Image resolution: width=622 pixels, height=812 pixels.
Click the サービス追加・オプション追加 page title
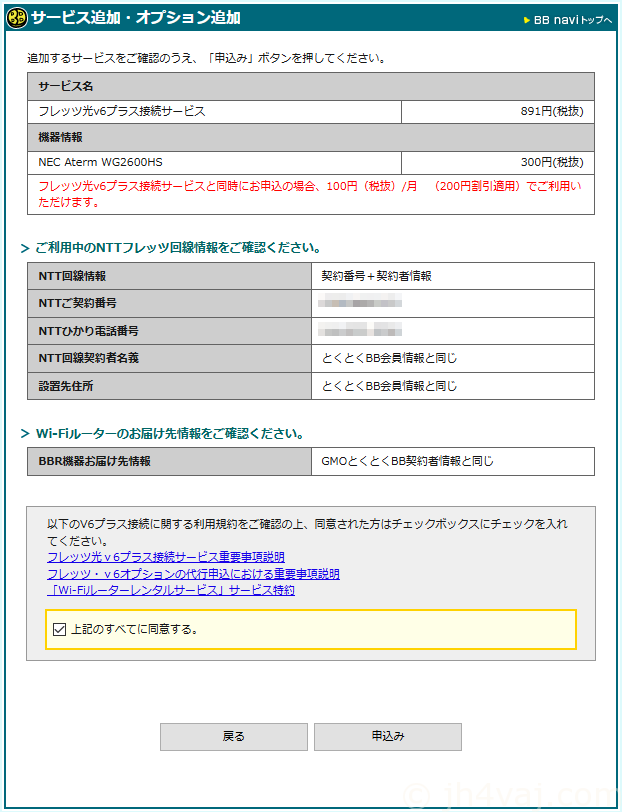pyautogui.click(x=135, y=18)
